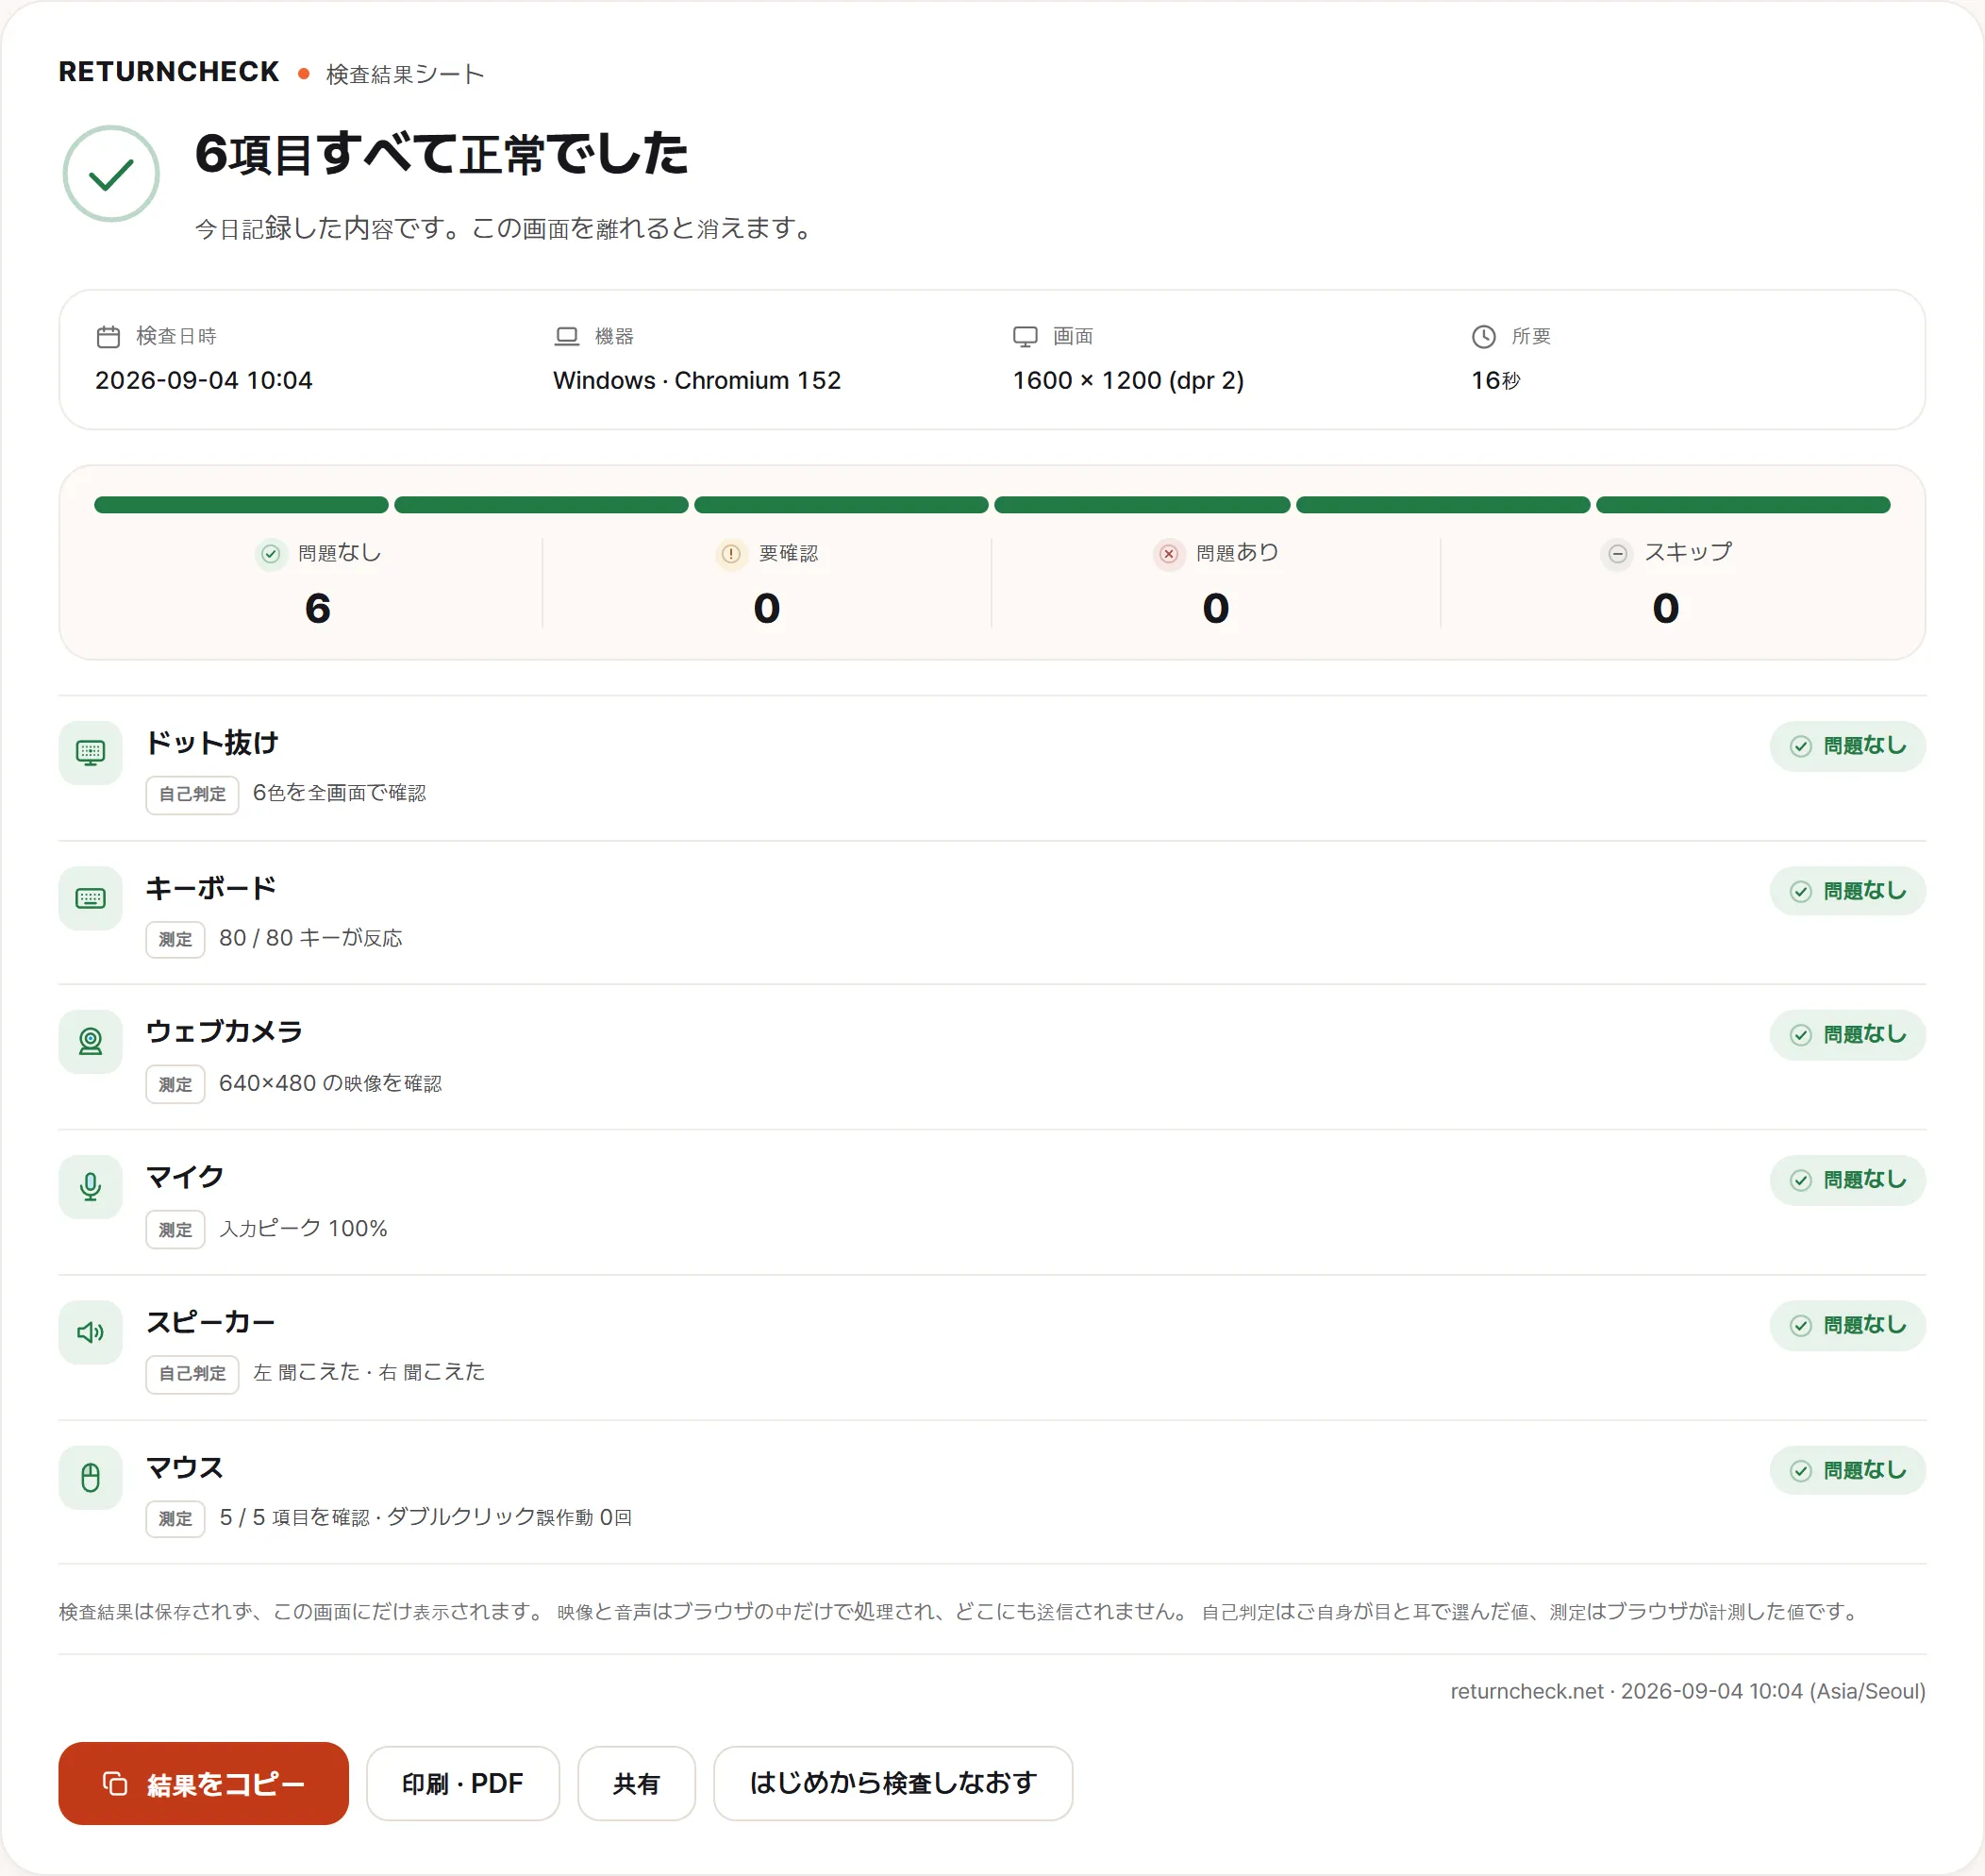The height and width of the screenshot is (1876, 1985).
Task: Click the マイク microphone icon
Action: coord(91,1187)
